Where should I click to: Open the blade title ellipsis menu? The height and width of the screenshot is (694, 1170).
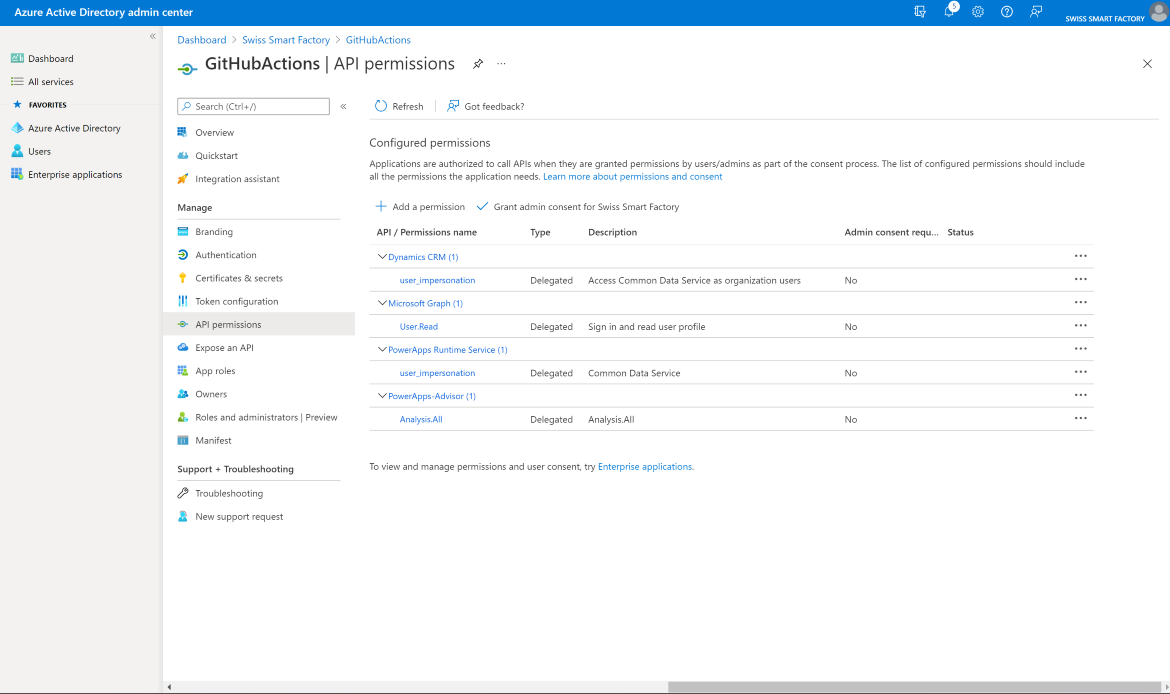(501, 64)
